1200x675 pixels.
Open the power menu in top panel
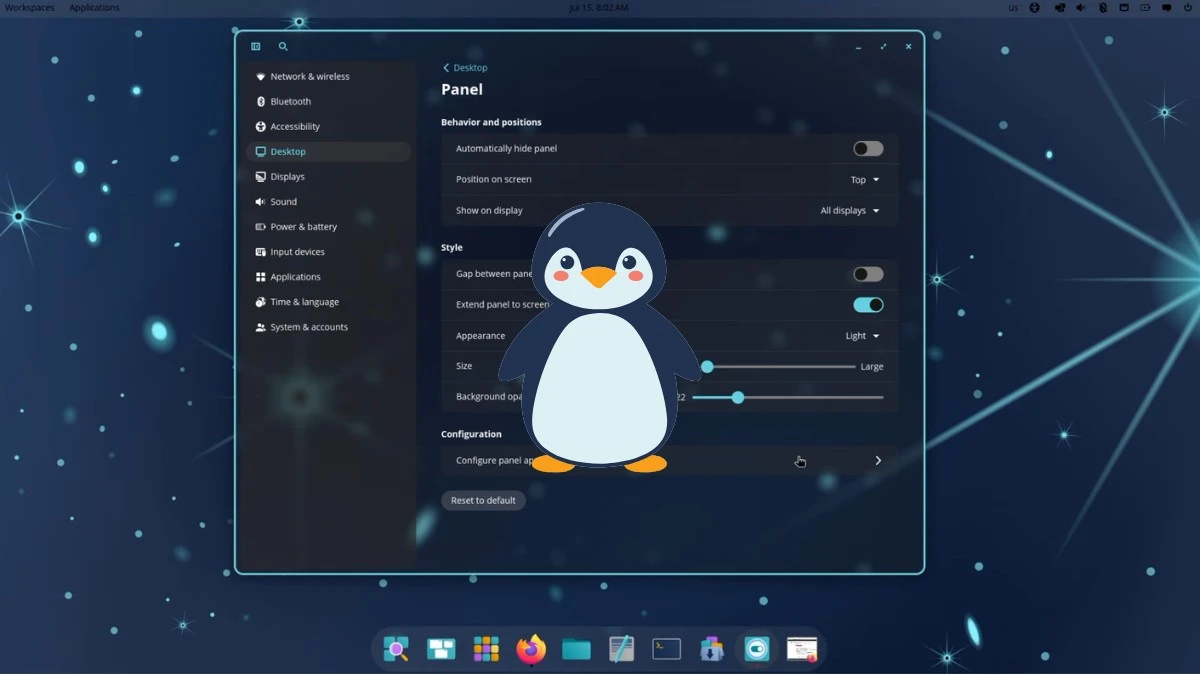1189,7
